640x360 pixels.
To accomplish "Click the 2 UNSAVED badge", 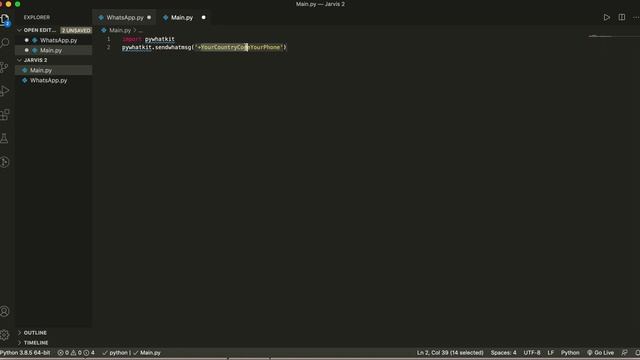I will tap(76, 30).
